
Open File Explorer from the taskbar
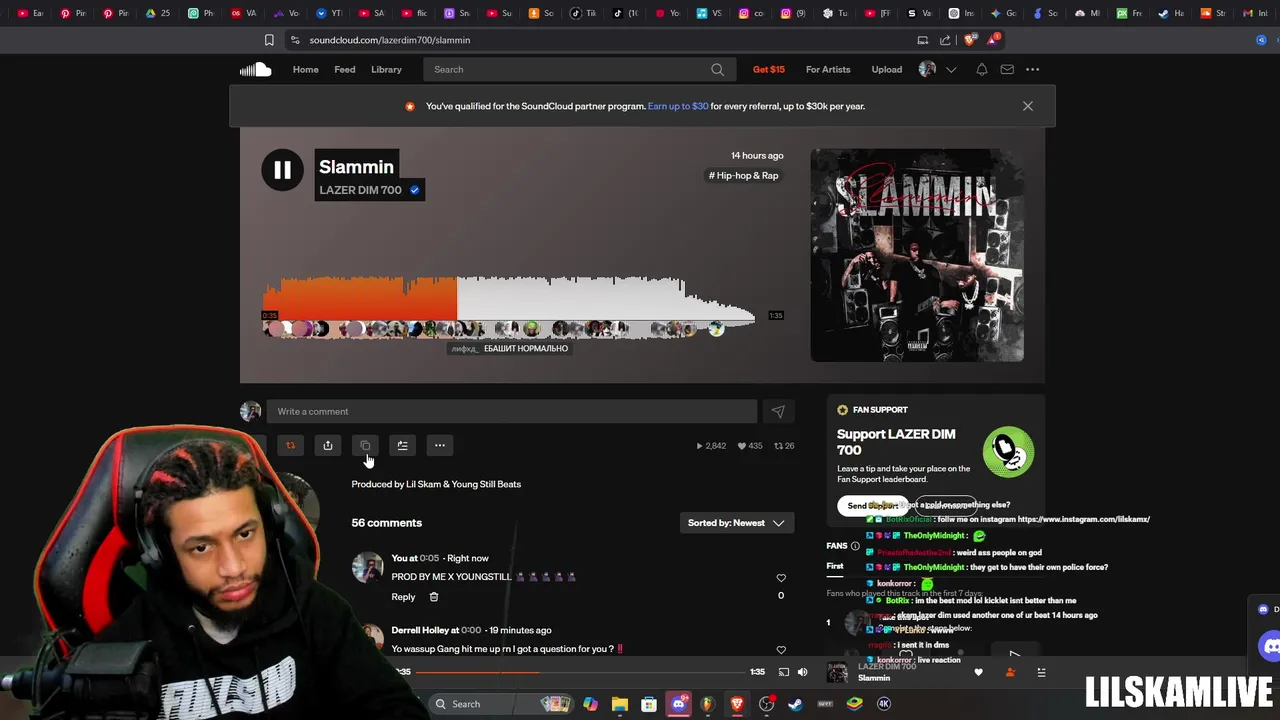620,704
